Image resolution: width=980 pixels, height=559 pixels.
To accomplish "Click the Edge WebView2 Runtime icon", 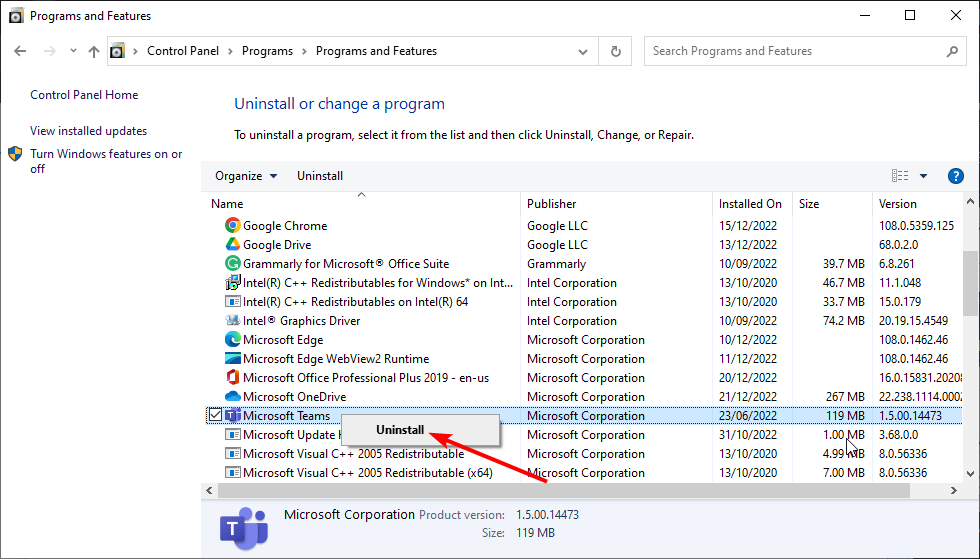I will pos(232,359).
